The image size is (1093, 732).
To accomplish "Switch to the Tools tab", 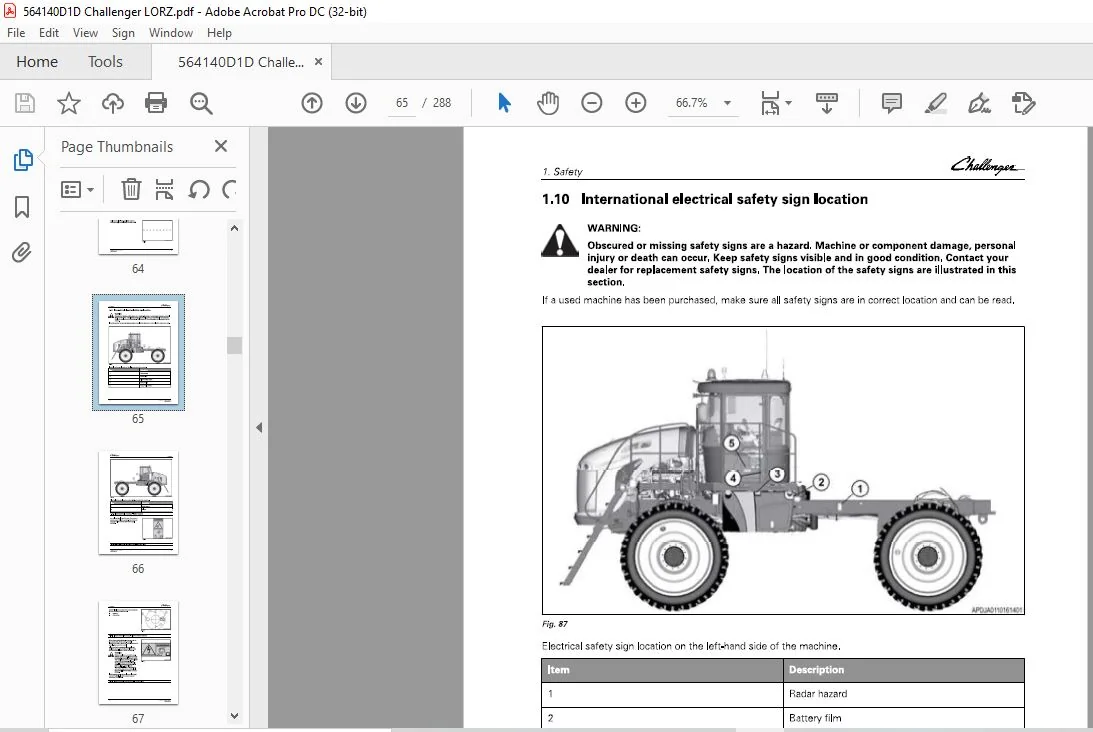I will (105, 62).
